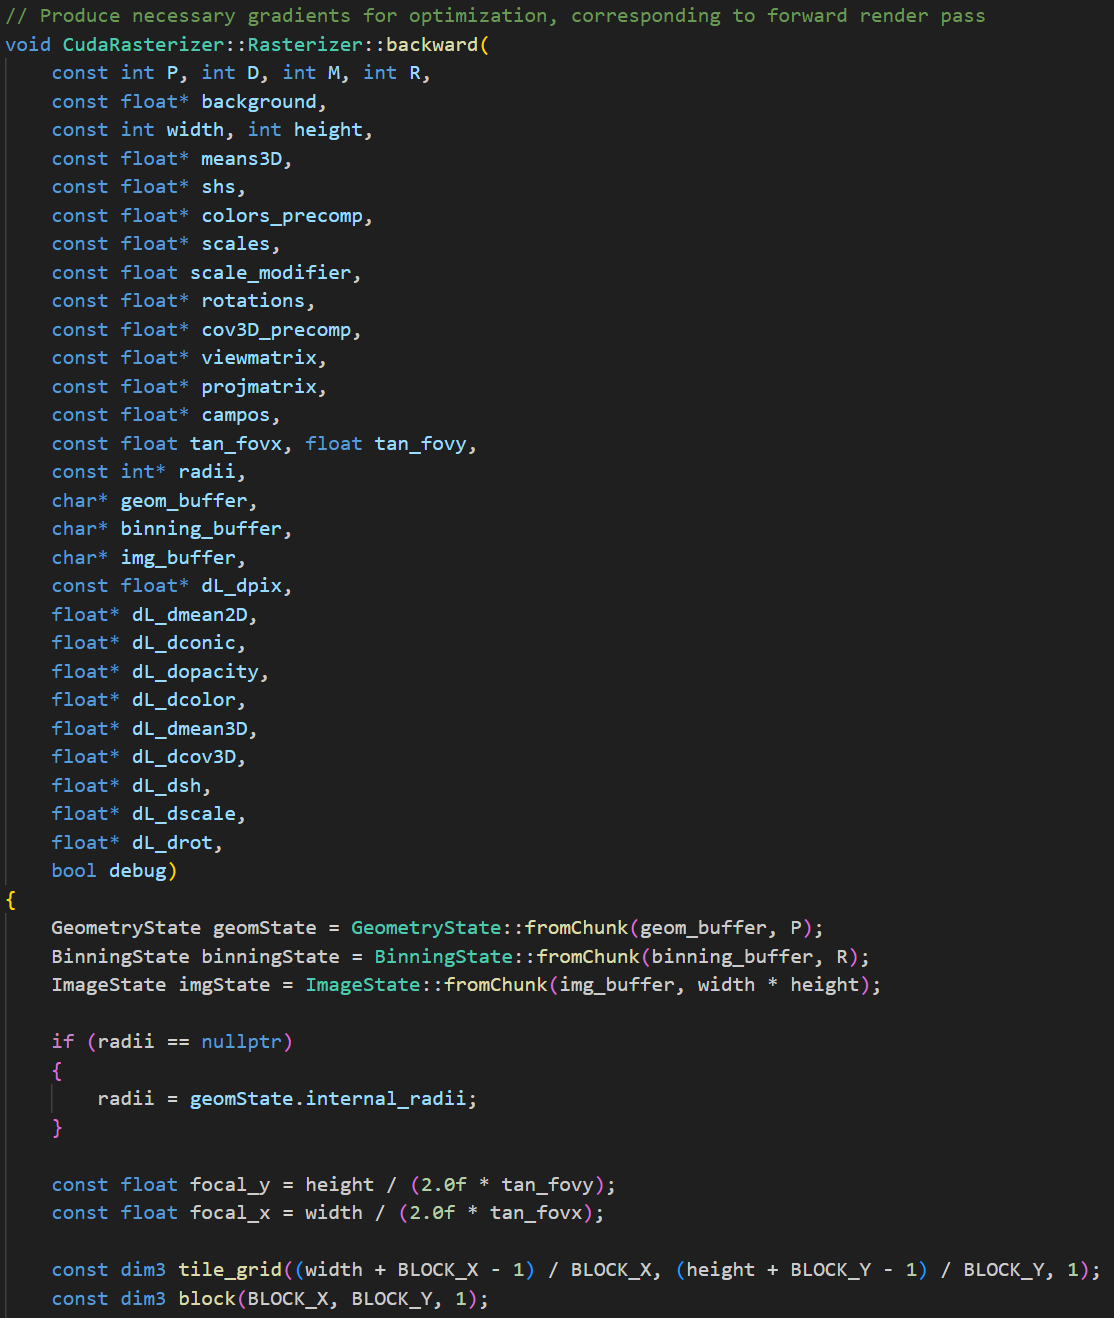The image size is (1114, 1318).
Task: Click the variable 'focal_y'
Action: point(230,1185)
